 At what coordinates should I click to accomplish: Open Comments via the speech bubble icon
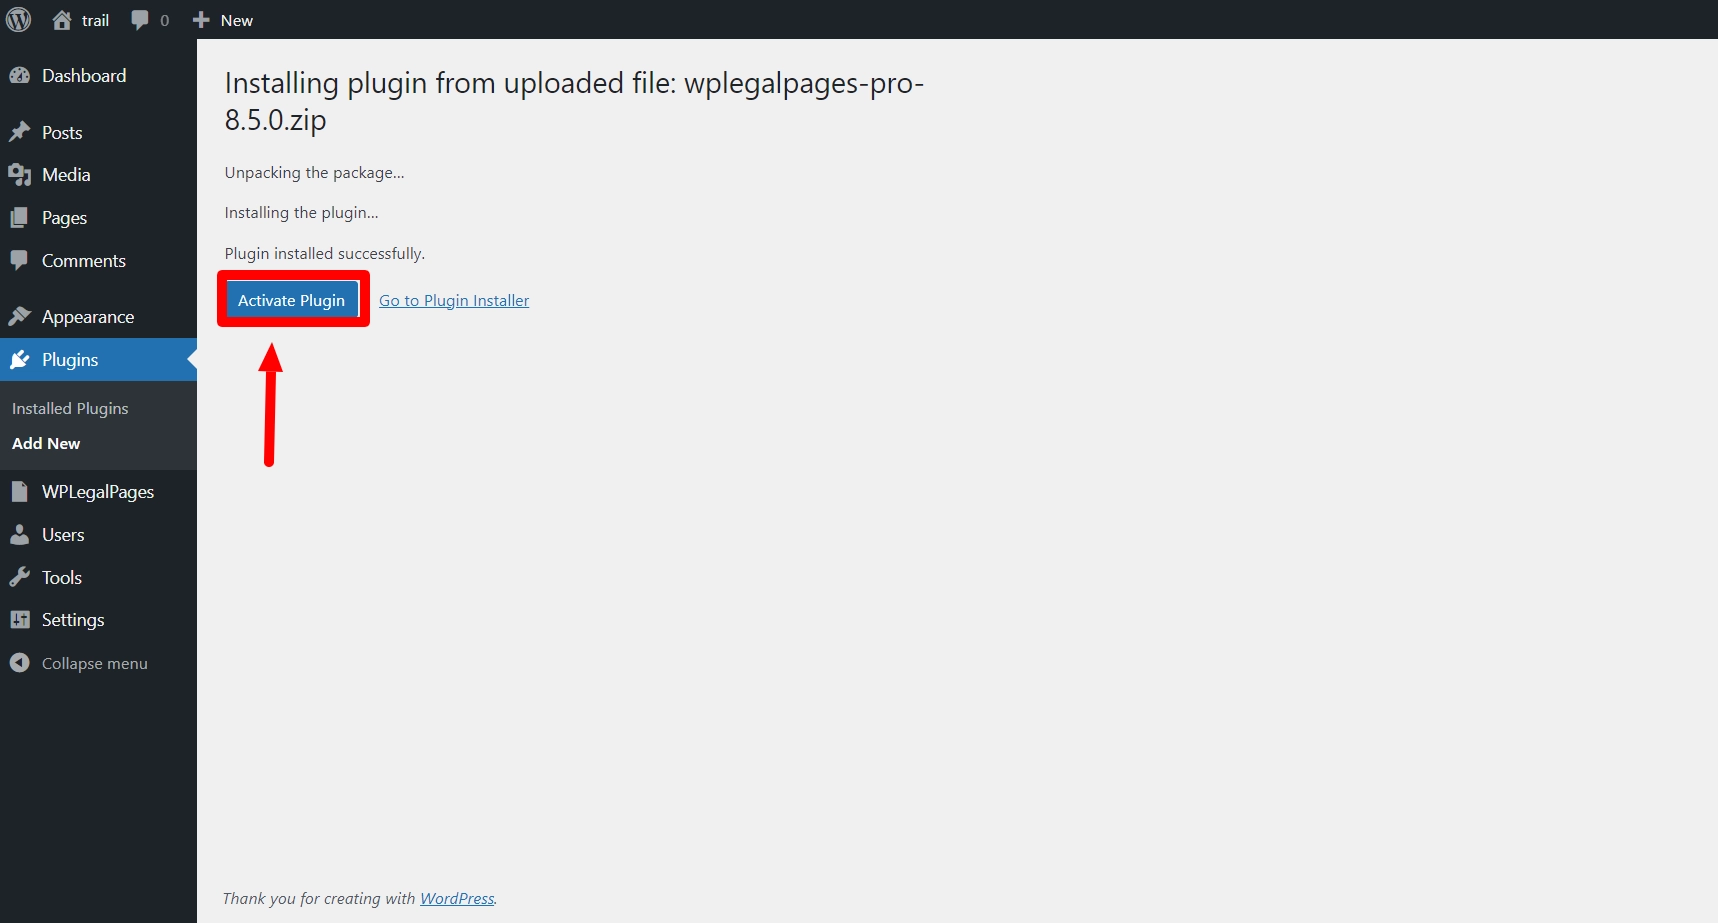[21, 260]
